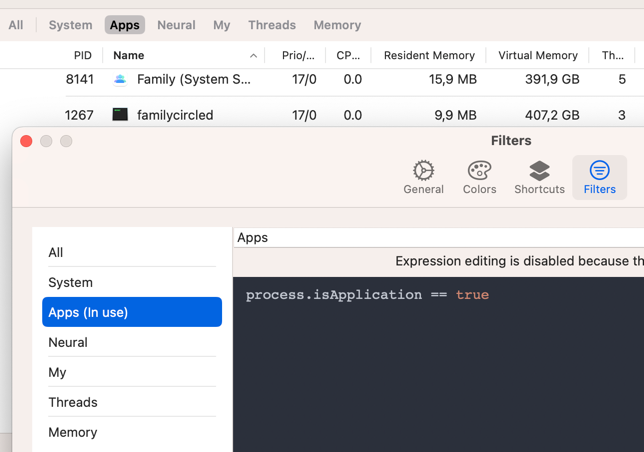This screenshot has width=644, height=452.
Task: Select All in the filters sidebar
Action: point(132,253)
